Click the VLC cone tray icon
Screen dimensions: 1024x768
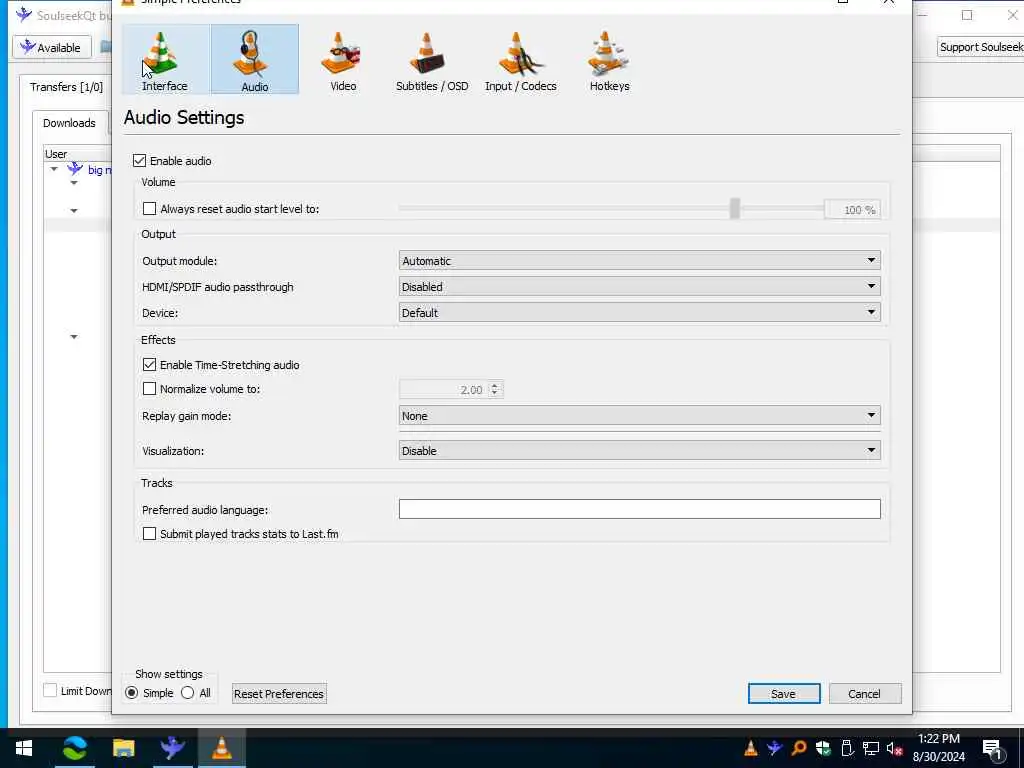(x=750, y=748)
